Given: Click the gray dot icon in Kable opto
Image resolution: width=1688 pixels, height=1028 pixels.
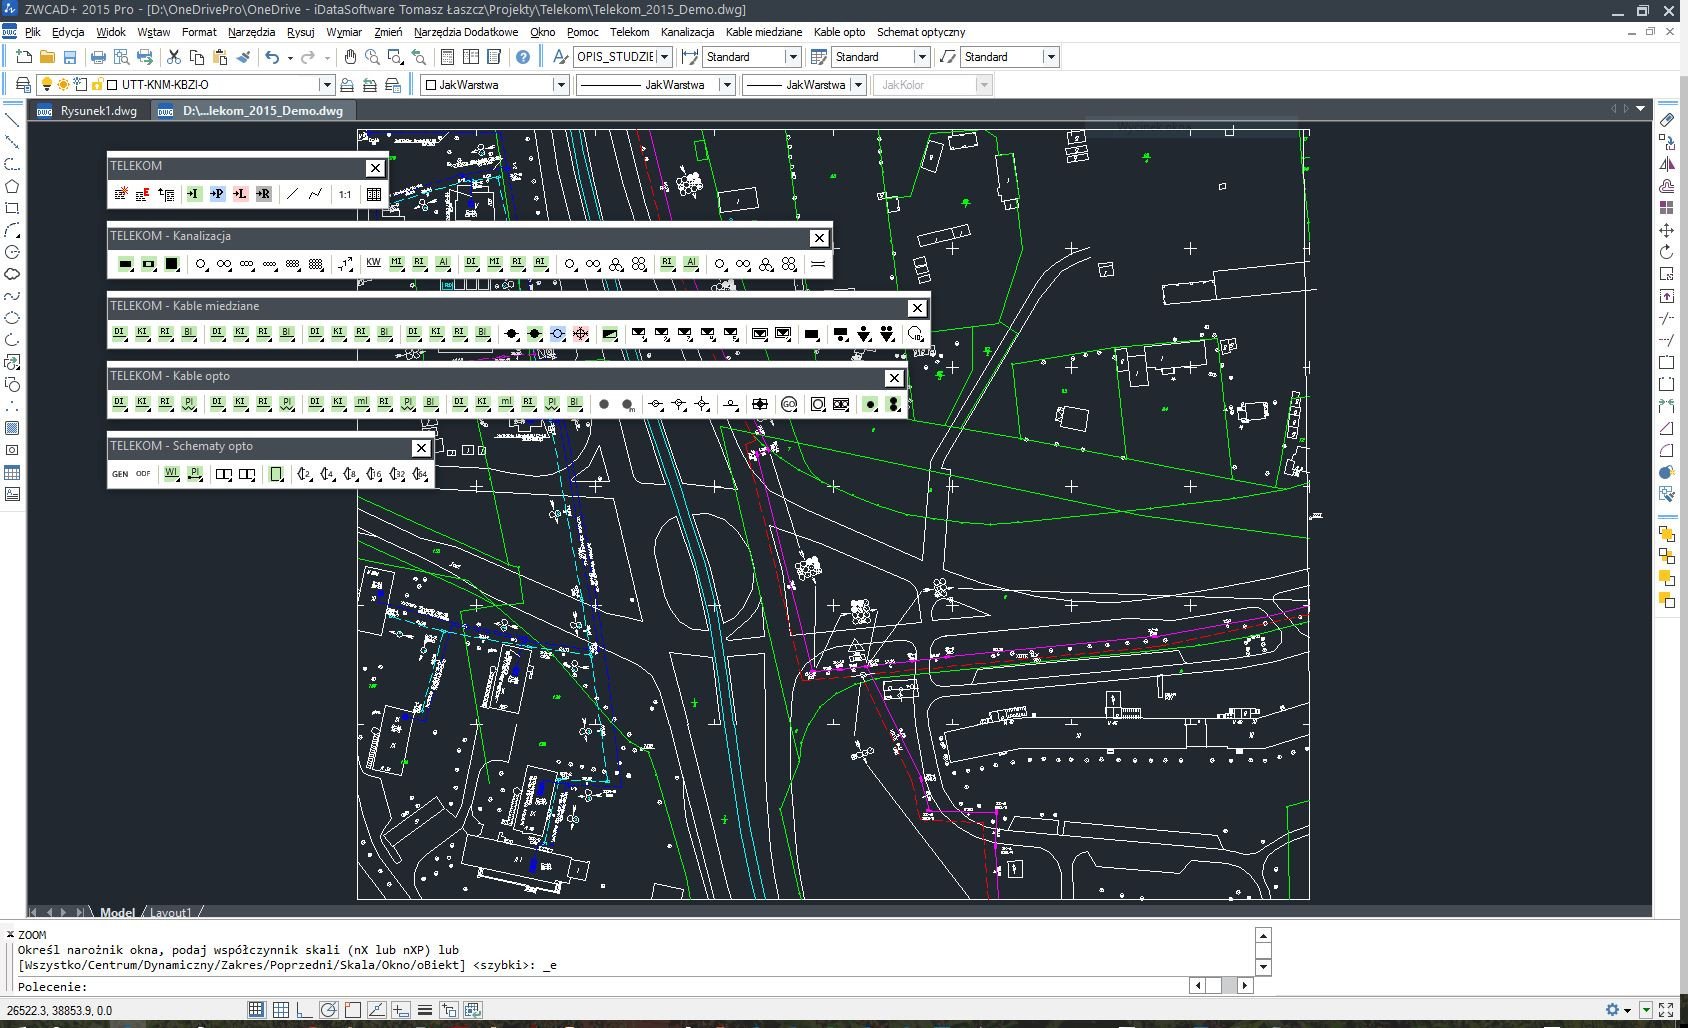Looking at the screenshot, I should tap(604, 404).
